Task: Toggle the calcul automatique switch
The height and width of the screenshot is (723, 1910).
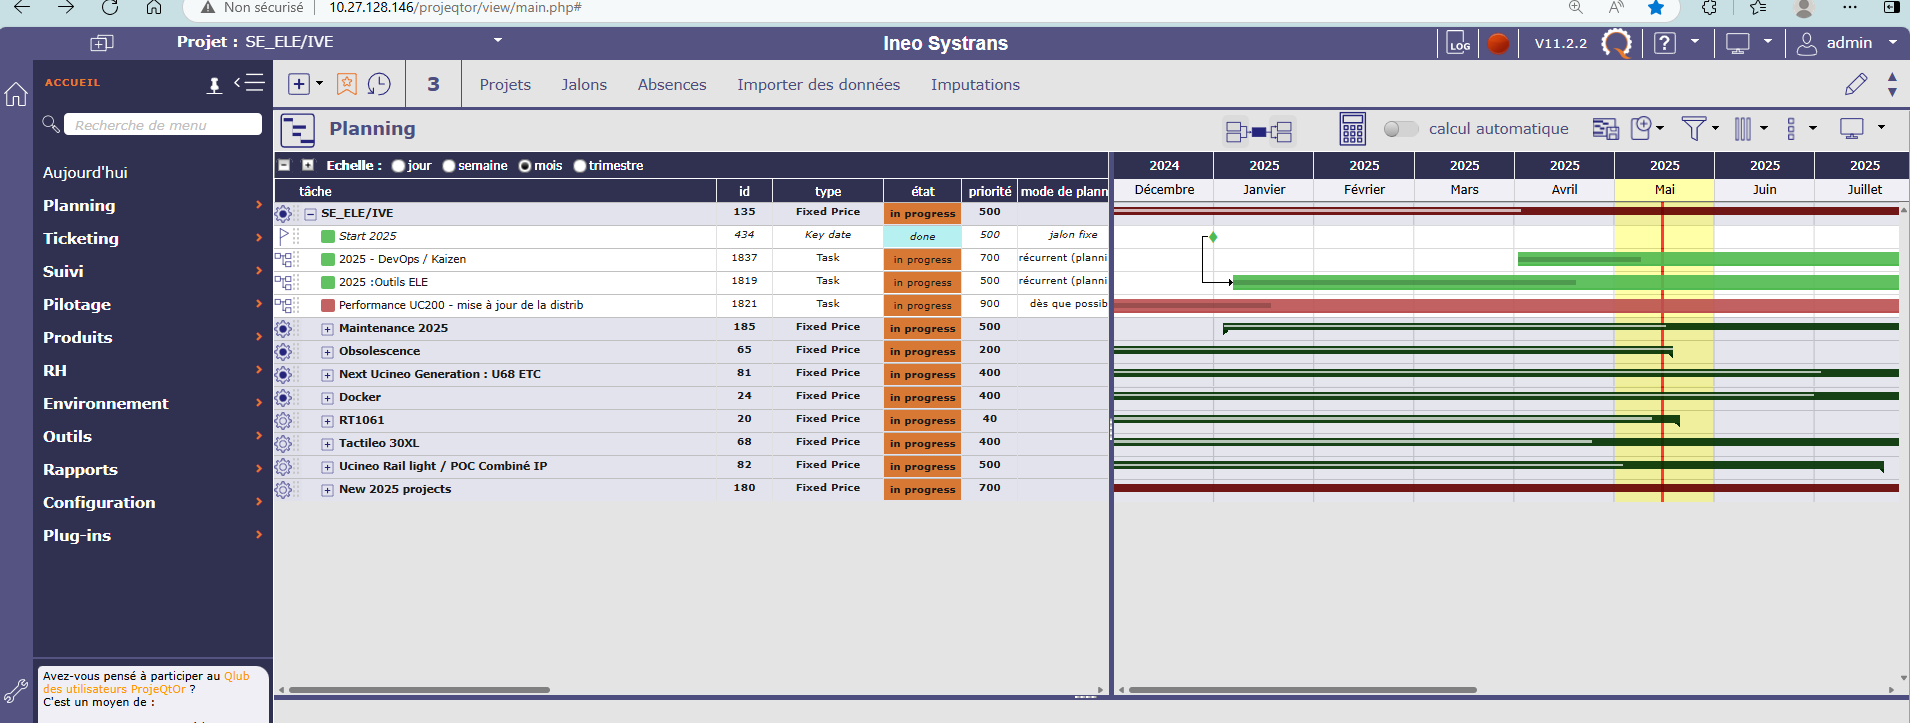Action: (1400, 129)
